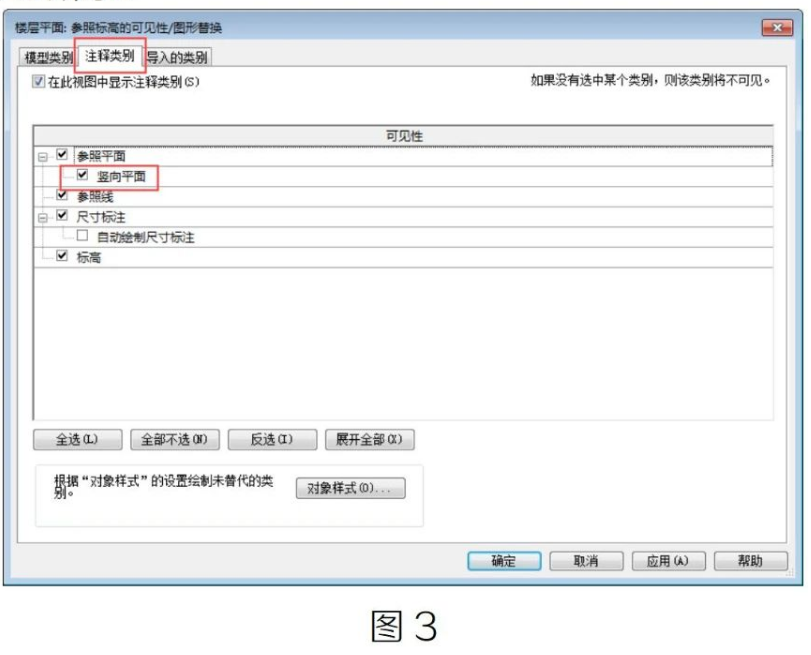The width and height of the screenshot is (811, 655).
Task: Toggle 在此视图中显示注释类别 checkbox
Action: 38,81
